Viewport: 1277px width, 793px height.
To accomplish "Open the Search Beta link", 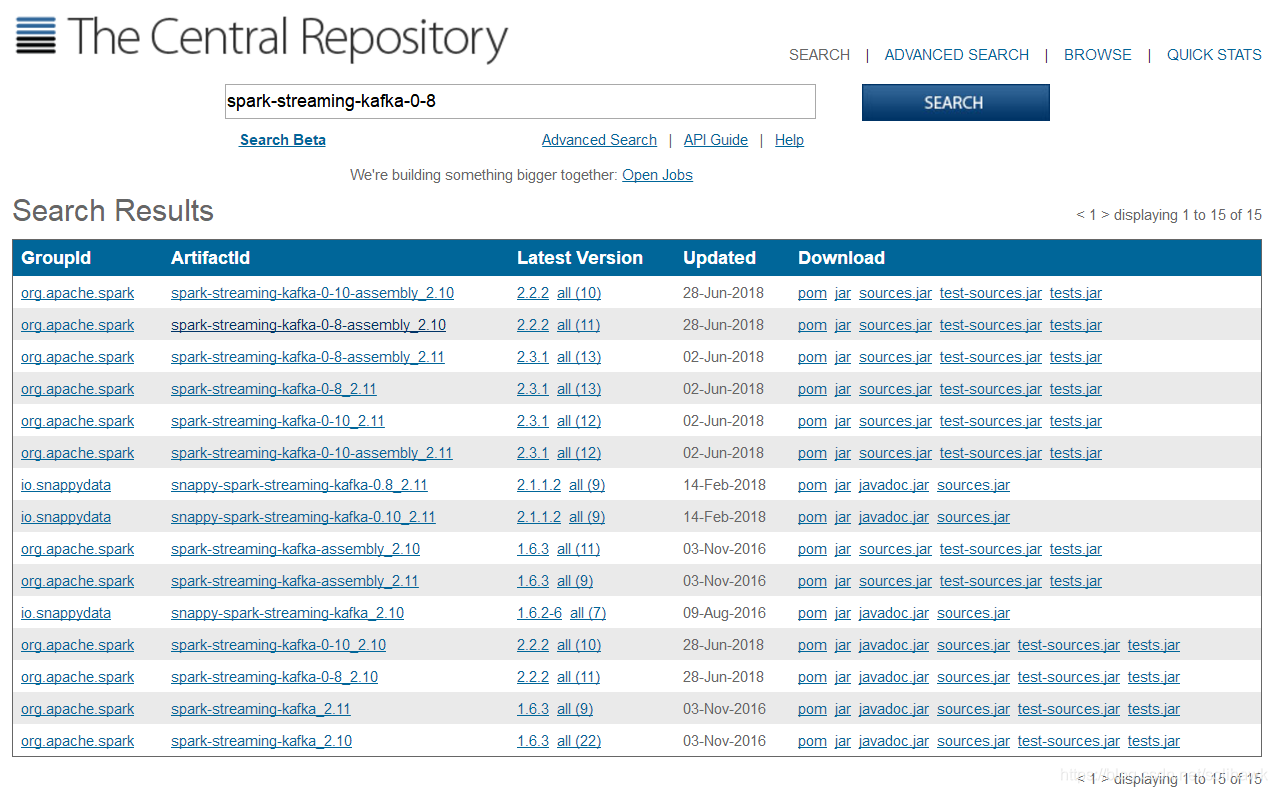I will coord(283,140).
